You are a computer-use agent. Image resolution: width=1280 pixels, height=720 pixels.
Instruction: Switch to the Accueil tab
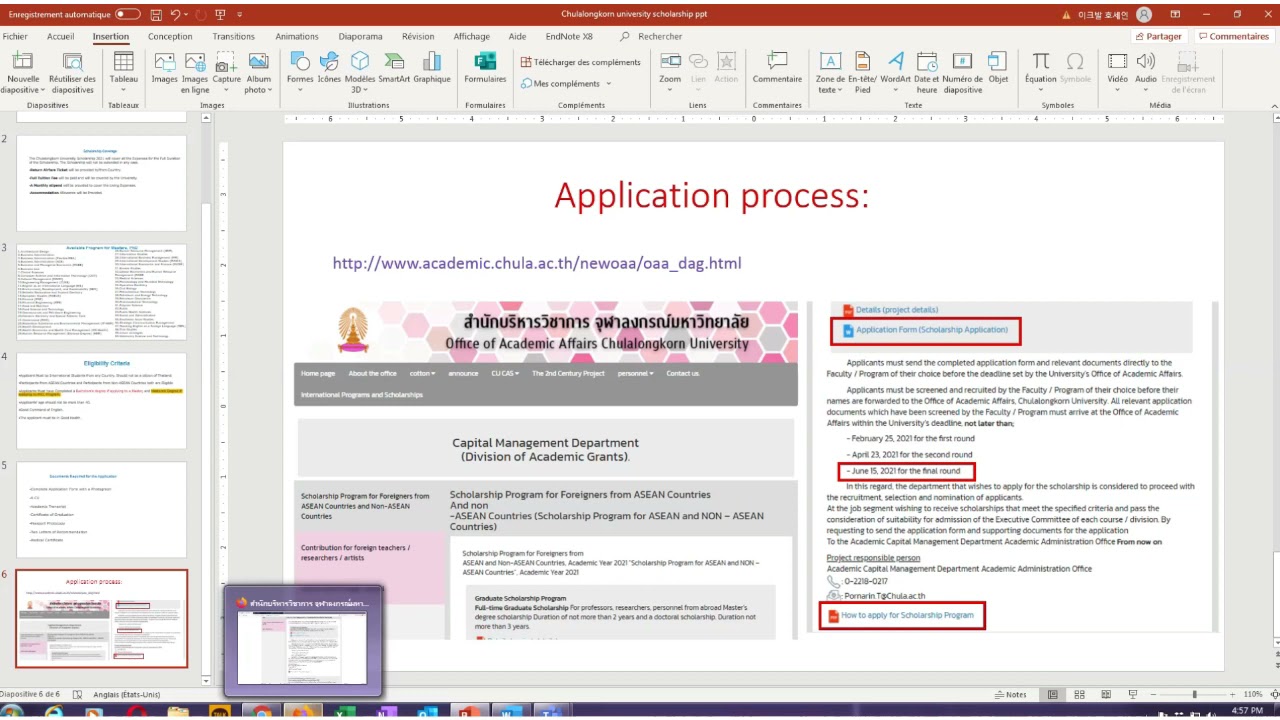pyautogui.click(x=60, y=36)
